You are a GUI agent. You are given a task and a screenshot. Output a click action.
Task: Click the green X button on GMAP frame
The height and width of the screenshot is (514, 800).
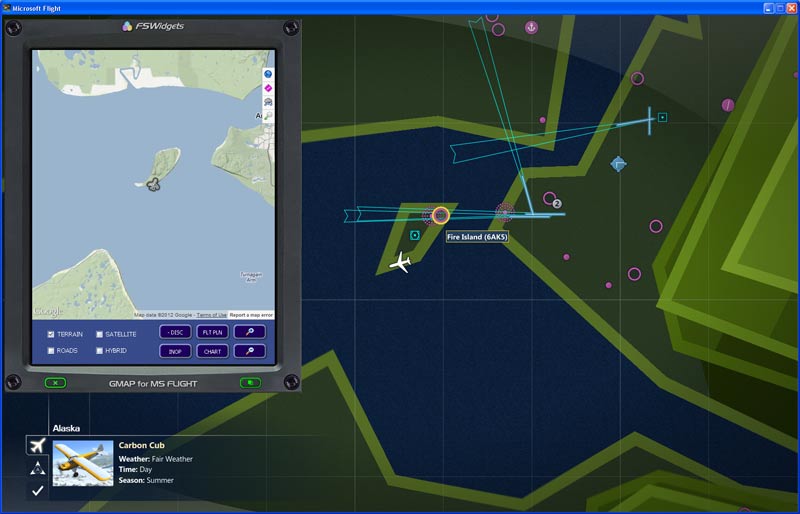point(55,383)
